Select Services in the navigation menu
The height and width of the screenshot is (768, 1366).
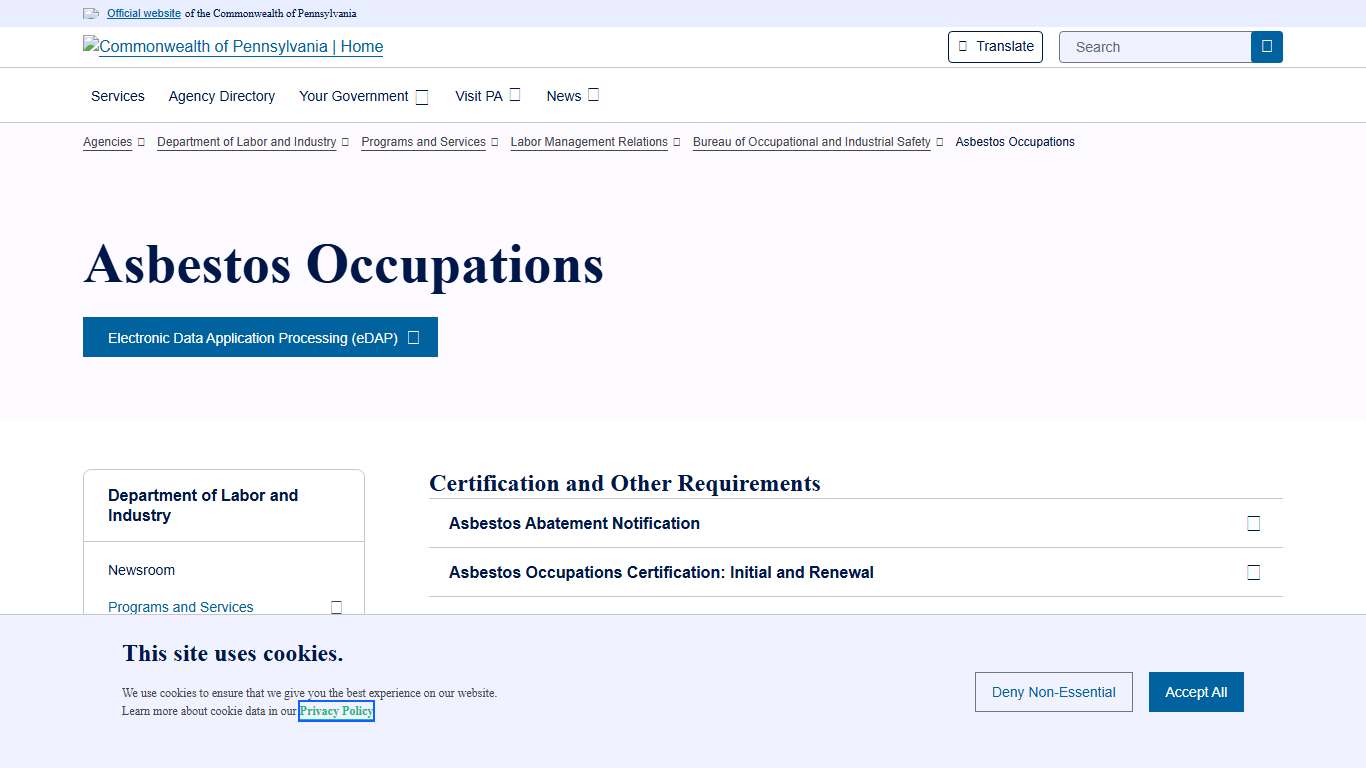(x=117, y=96)
